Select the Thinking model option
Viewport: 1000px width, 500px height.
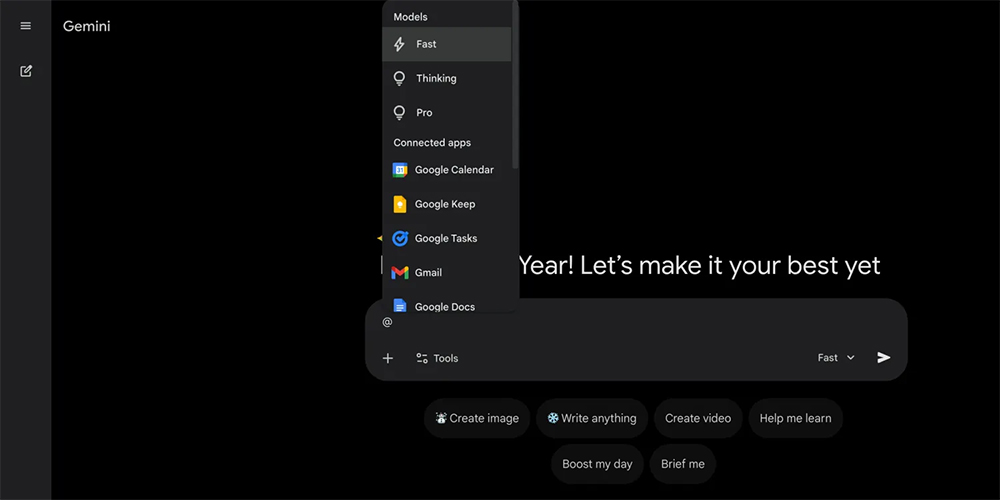pos(446,78)
